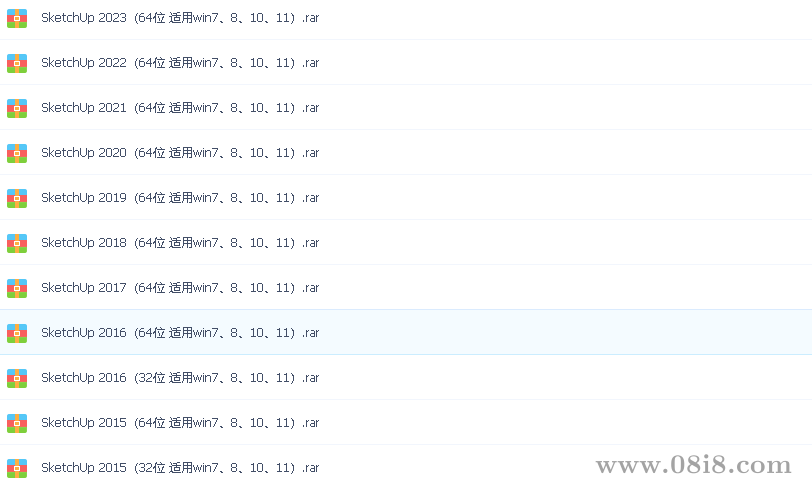The width and height of the screenshot is (812, 483).
Task: Click the icon of highlighted SketchUp 2016 64位 file
Action: pos(17,333)
